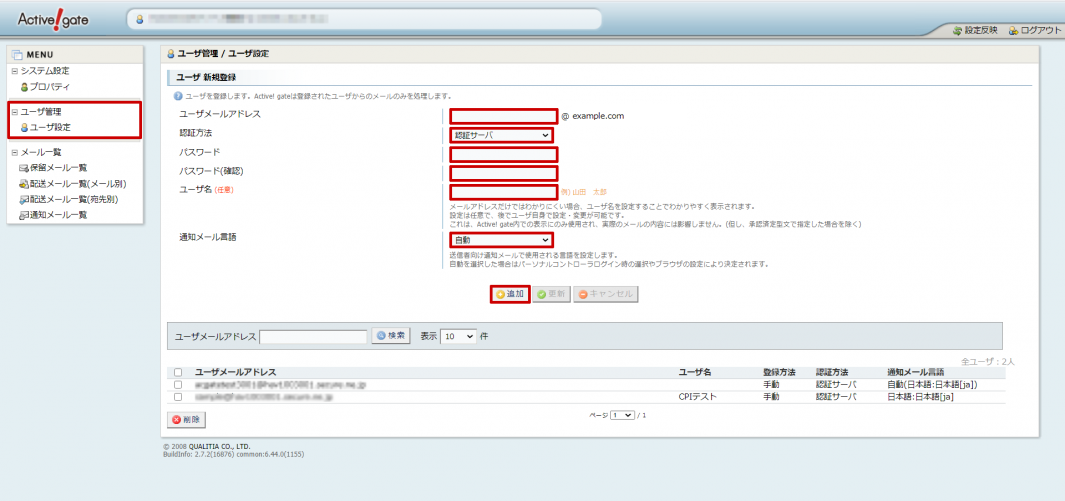Click the 設定反映 icon in header

point(959,30)
